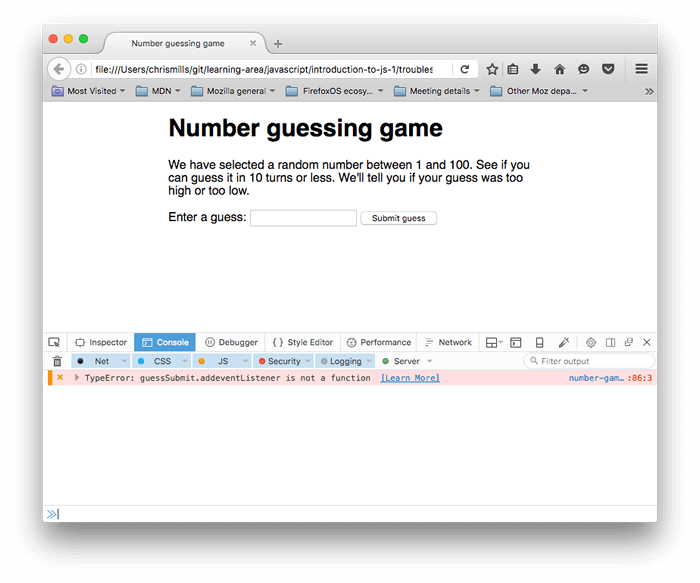This screenshot has width=700, height=583.
Task: Open the Security filter dropdown arrow
Action: tap(309, 361)
